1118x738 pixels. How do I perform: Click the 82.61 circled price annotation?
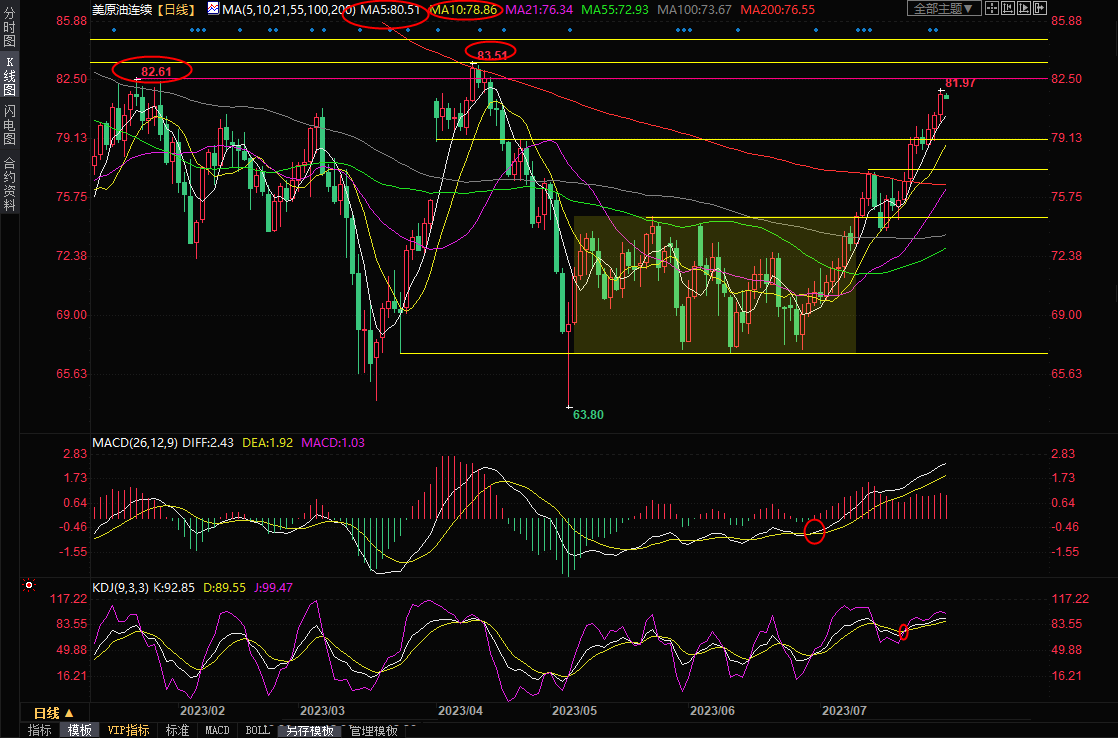(x=153, y=71)
